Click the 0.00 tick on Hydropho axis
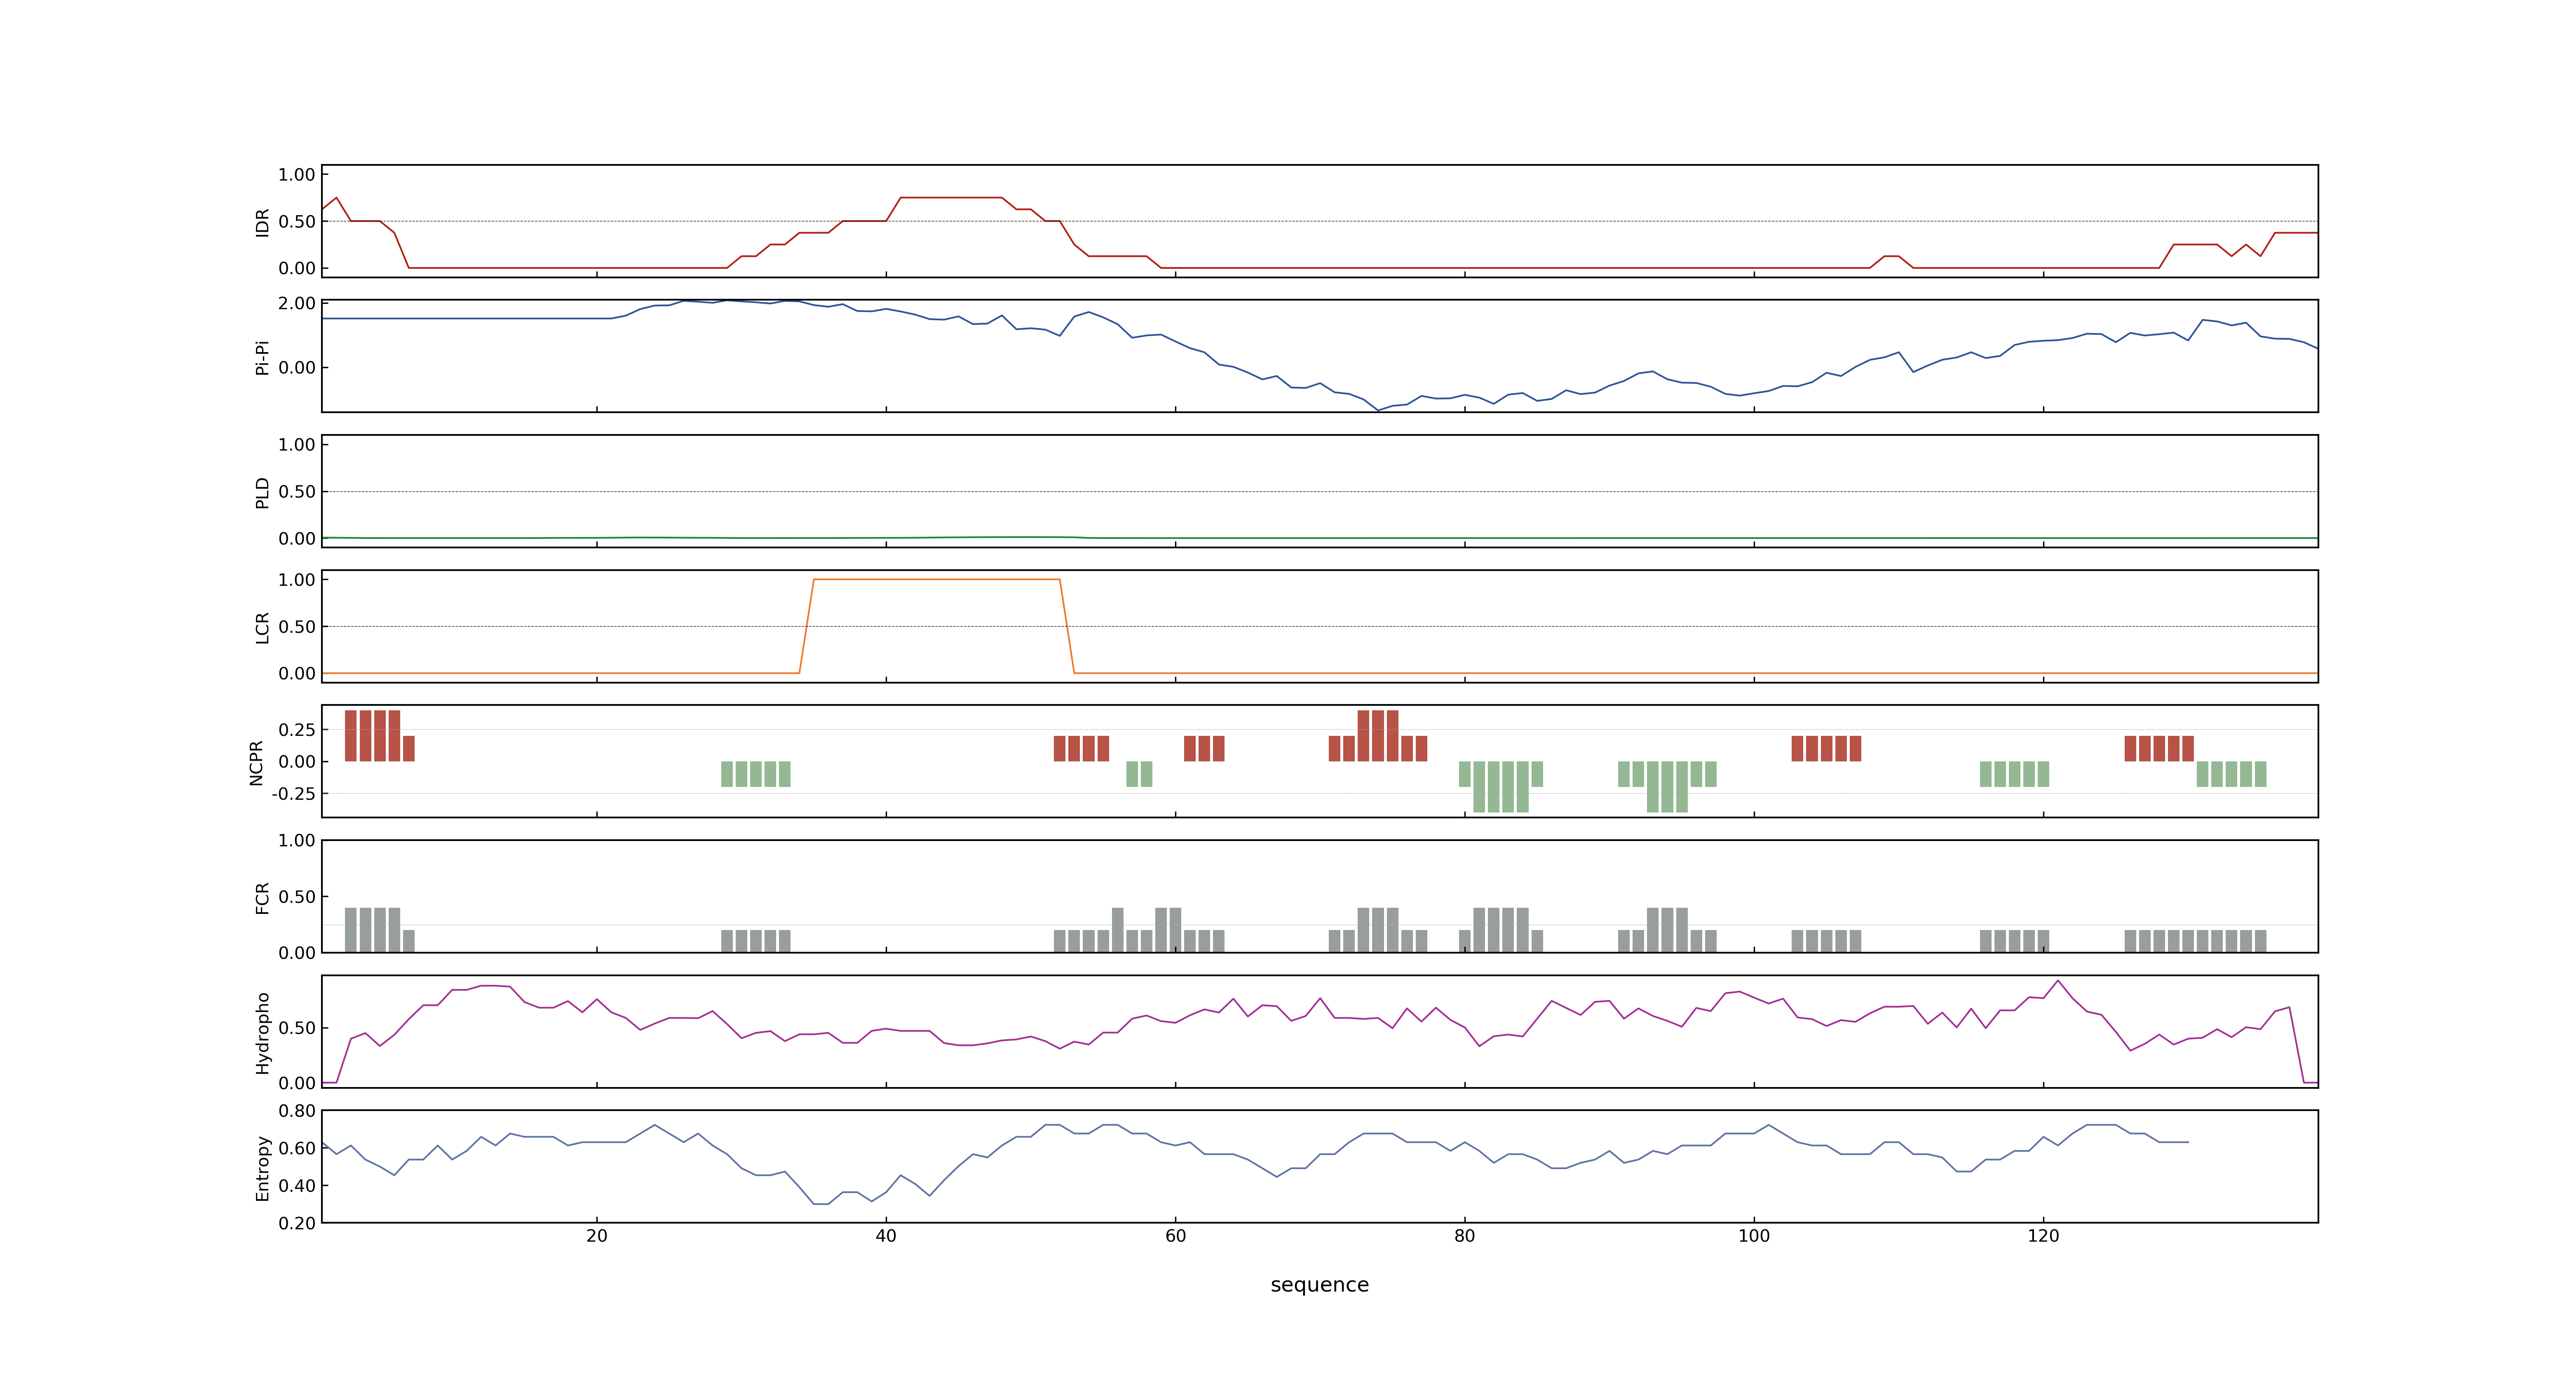Screen dimensions: 2576x1374 (297, 1083)
